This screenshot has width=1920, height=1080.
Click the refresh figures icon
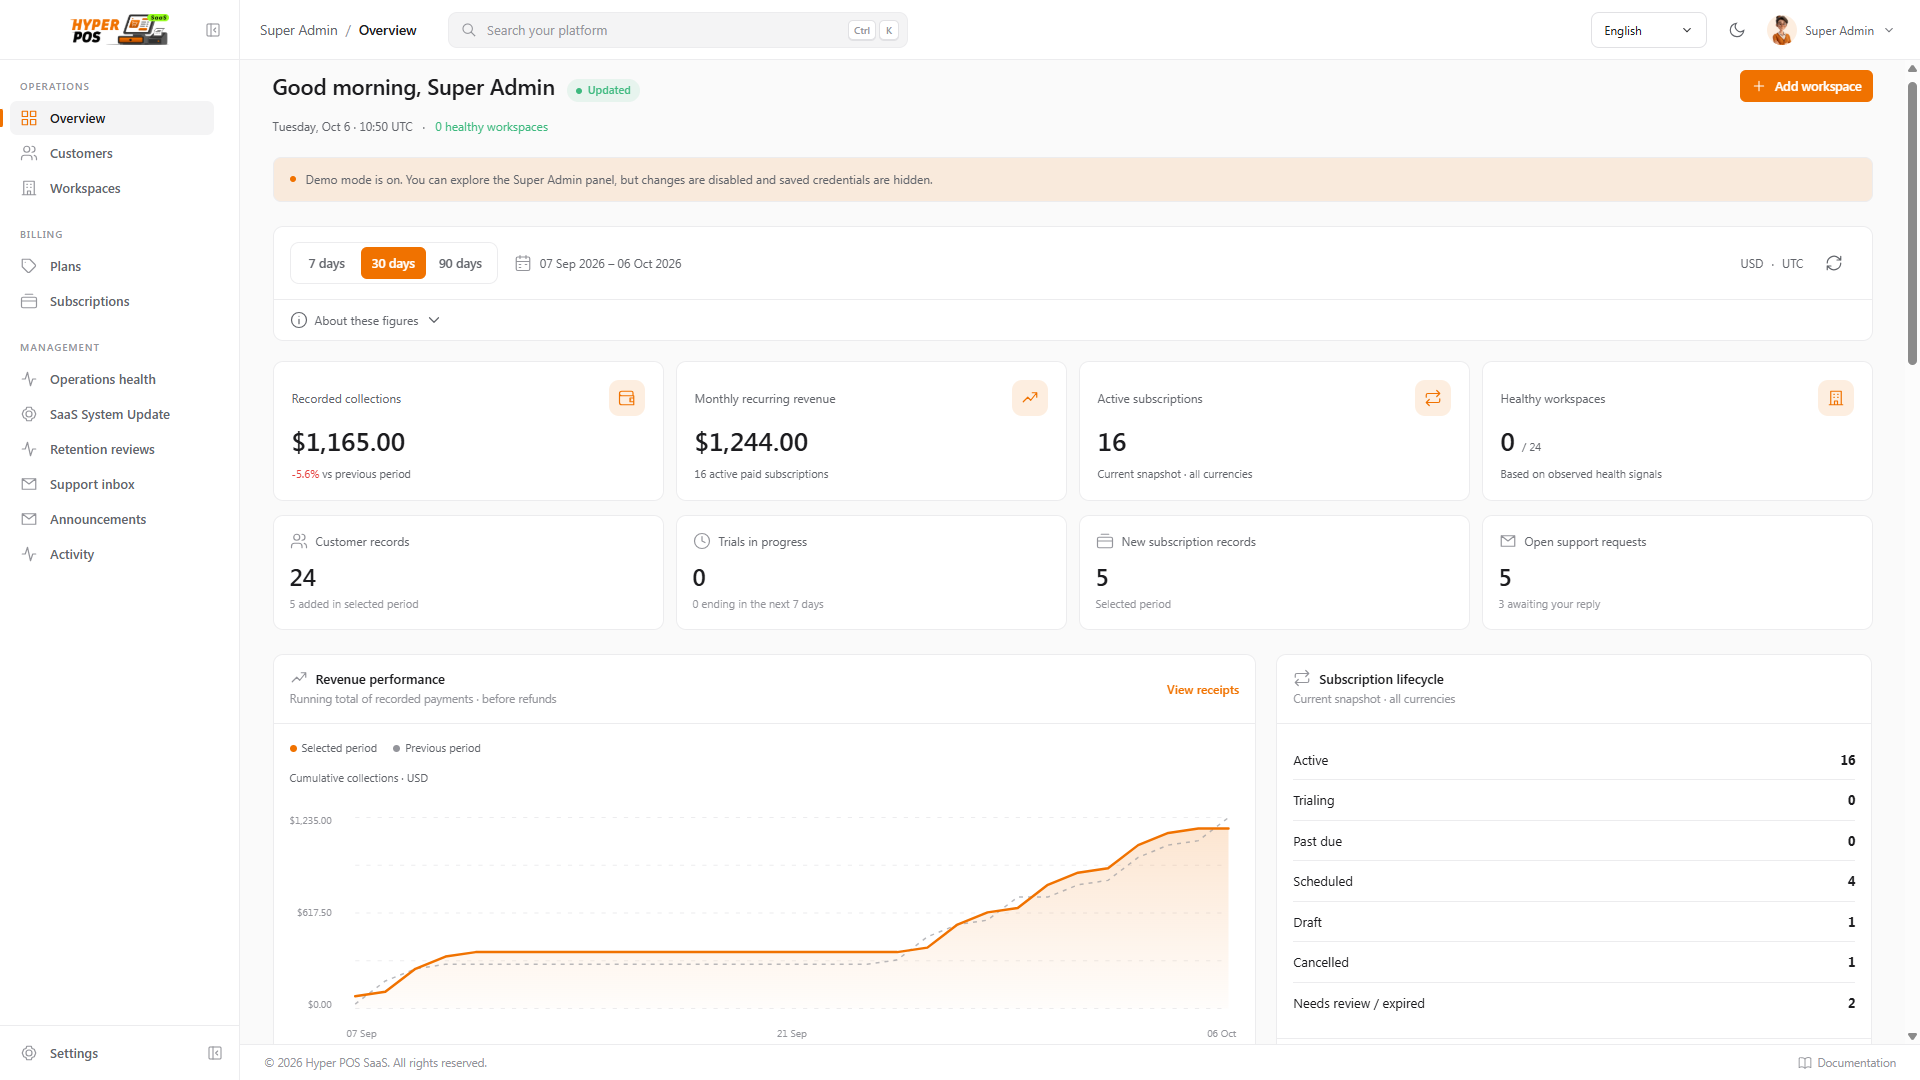click(1834, 263)
